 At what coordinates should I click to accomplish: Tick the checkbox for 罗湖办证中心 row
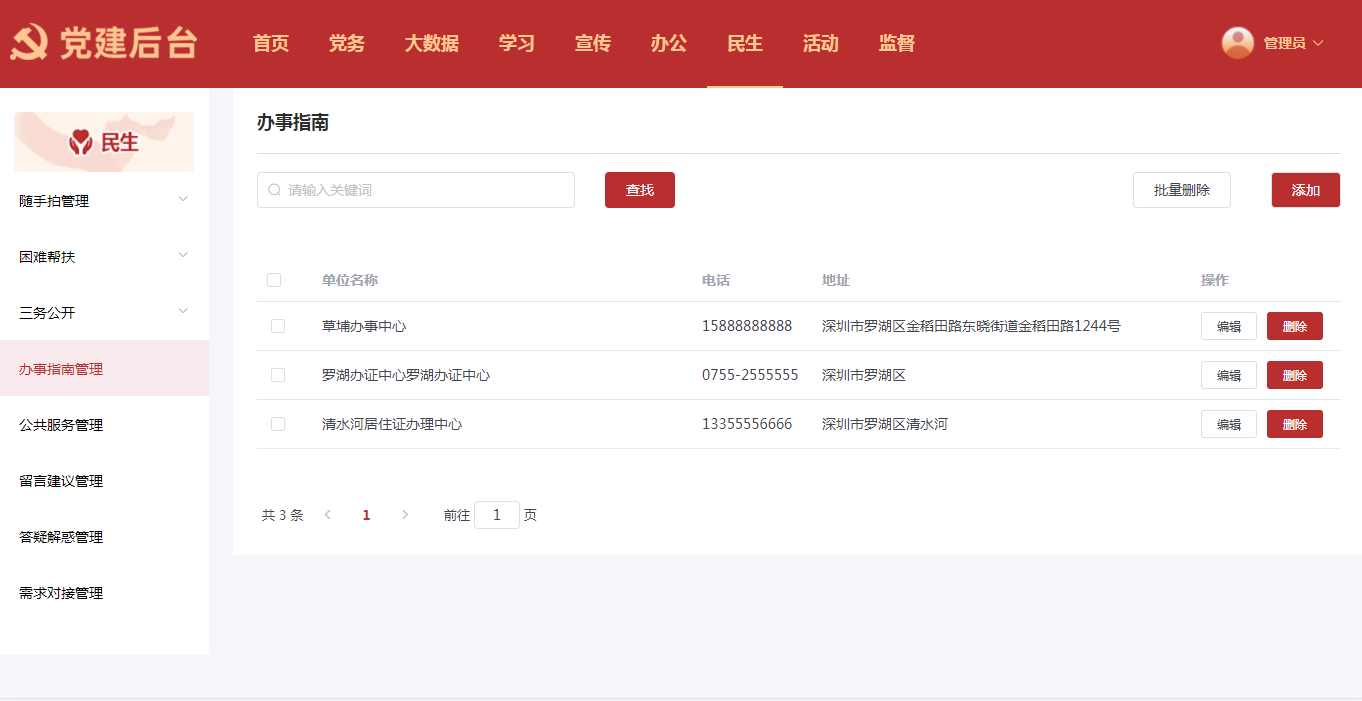click(278, 375)
